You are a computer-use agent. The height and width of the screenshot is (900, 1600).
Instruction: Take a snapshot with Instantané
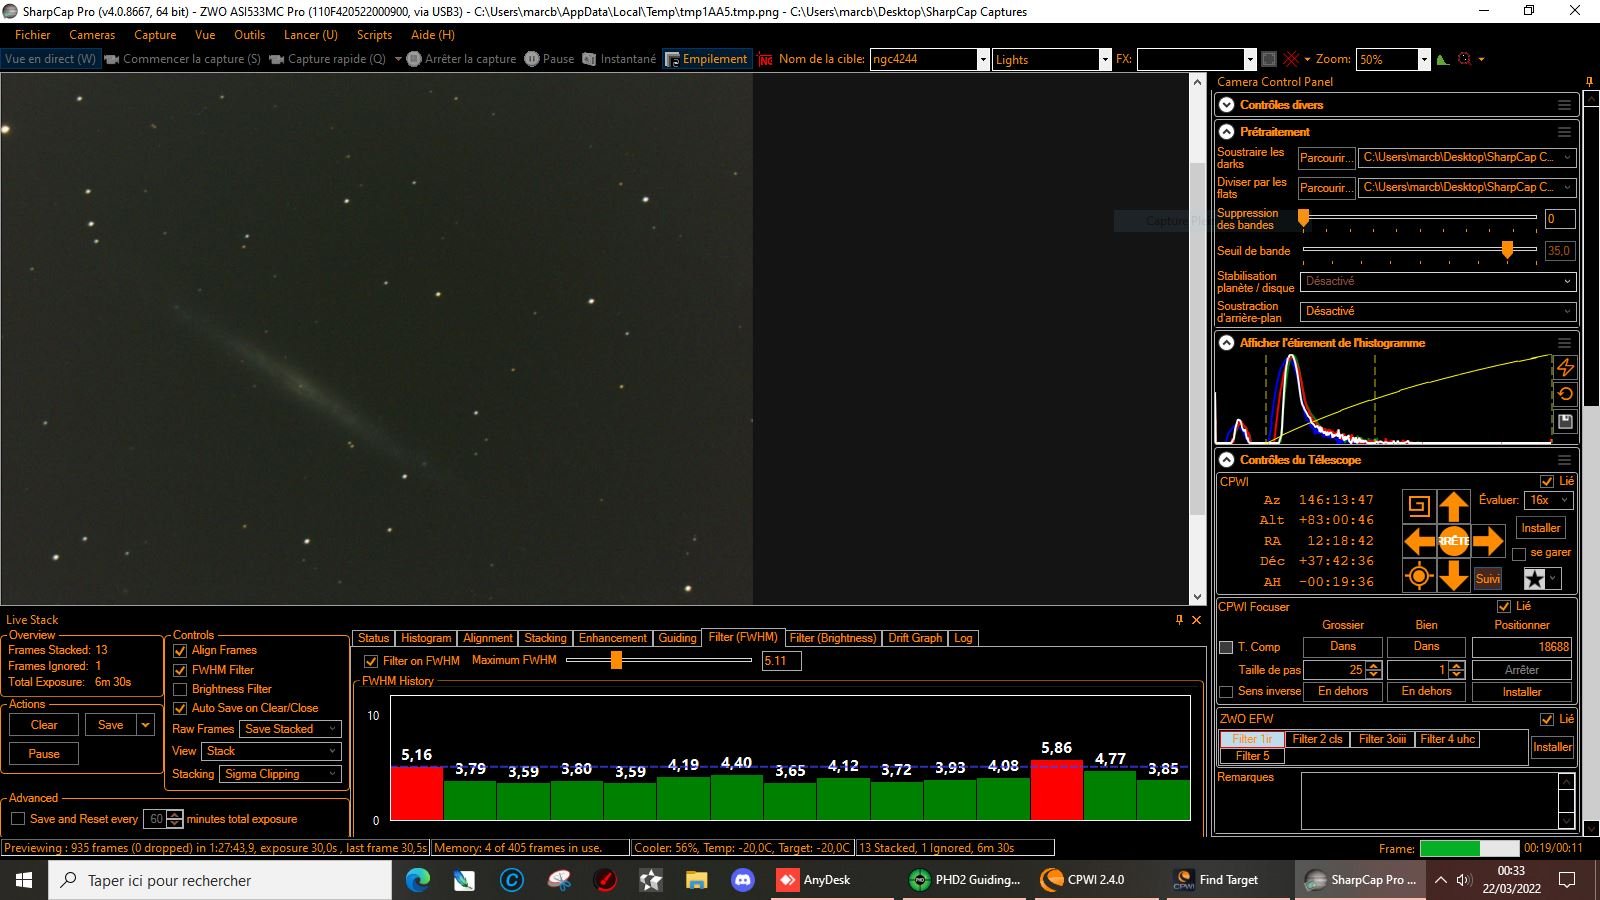[619, 59]
